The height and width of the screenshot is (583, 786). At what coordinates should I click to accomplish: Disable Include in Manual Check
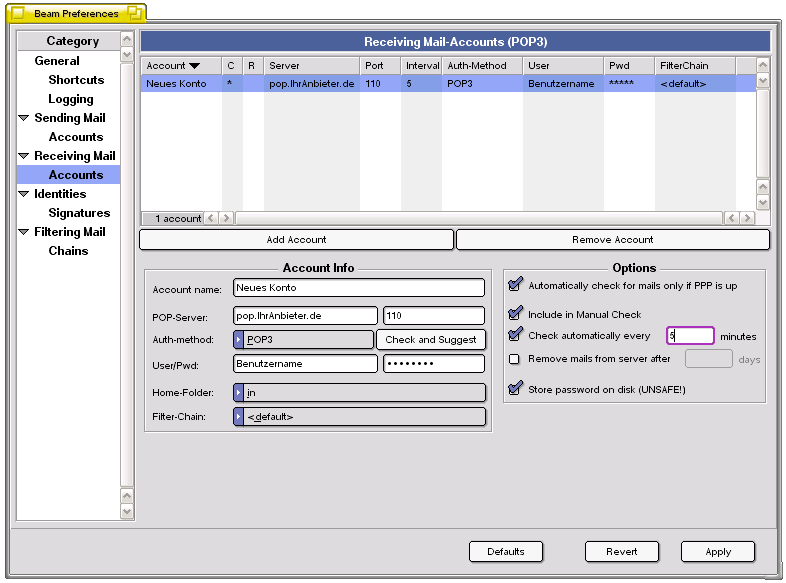pos(515,314)
